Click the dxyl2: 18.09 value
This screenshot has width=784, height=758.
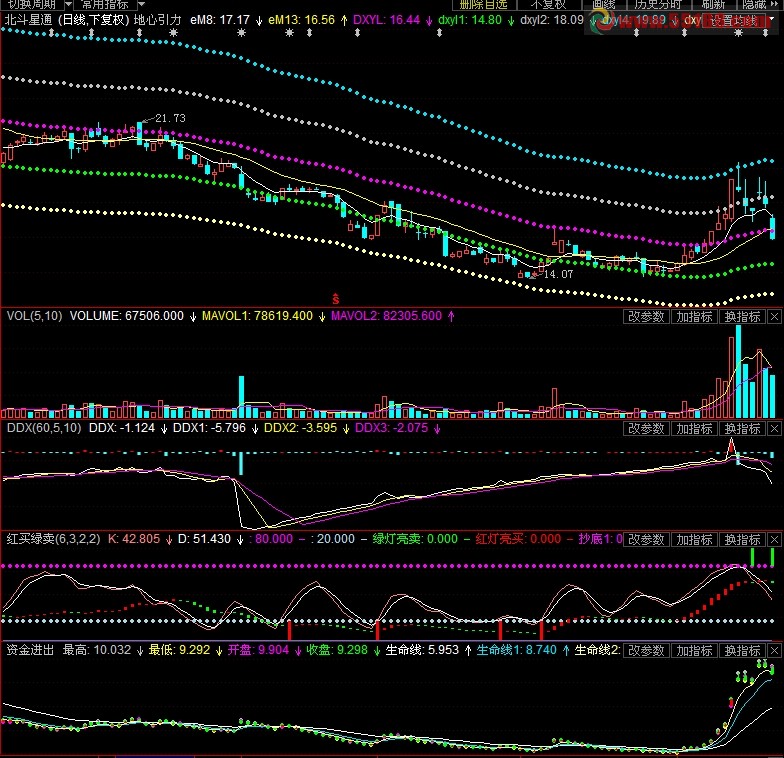click(x=552, y=20)
